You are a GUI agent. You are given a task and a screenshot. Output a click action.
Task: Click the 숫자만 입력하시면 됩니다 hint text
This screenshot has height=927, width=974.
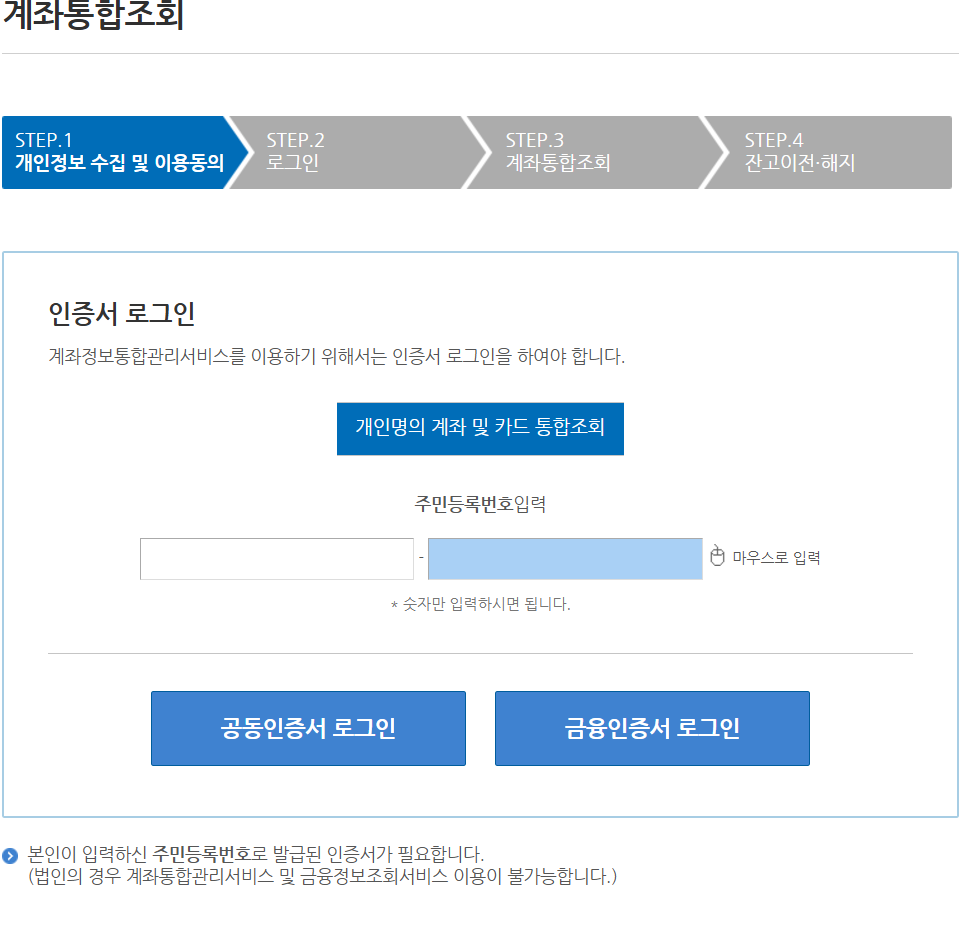(480, 604)
